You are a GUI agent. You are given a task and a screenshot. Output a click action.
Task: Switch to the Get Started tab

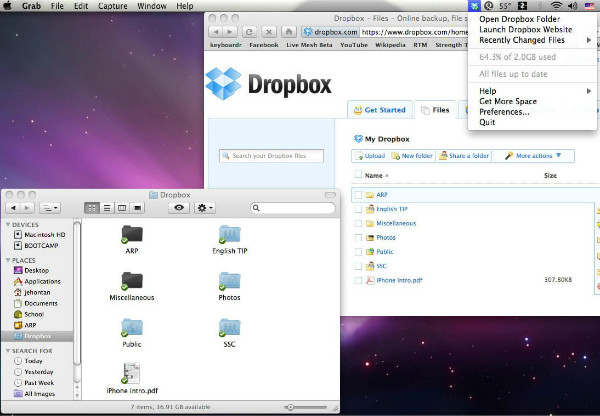[380, 110]
